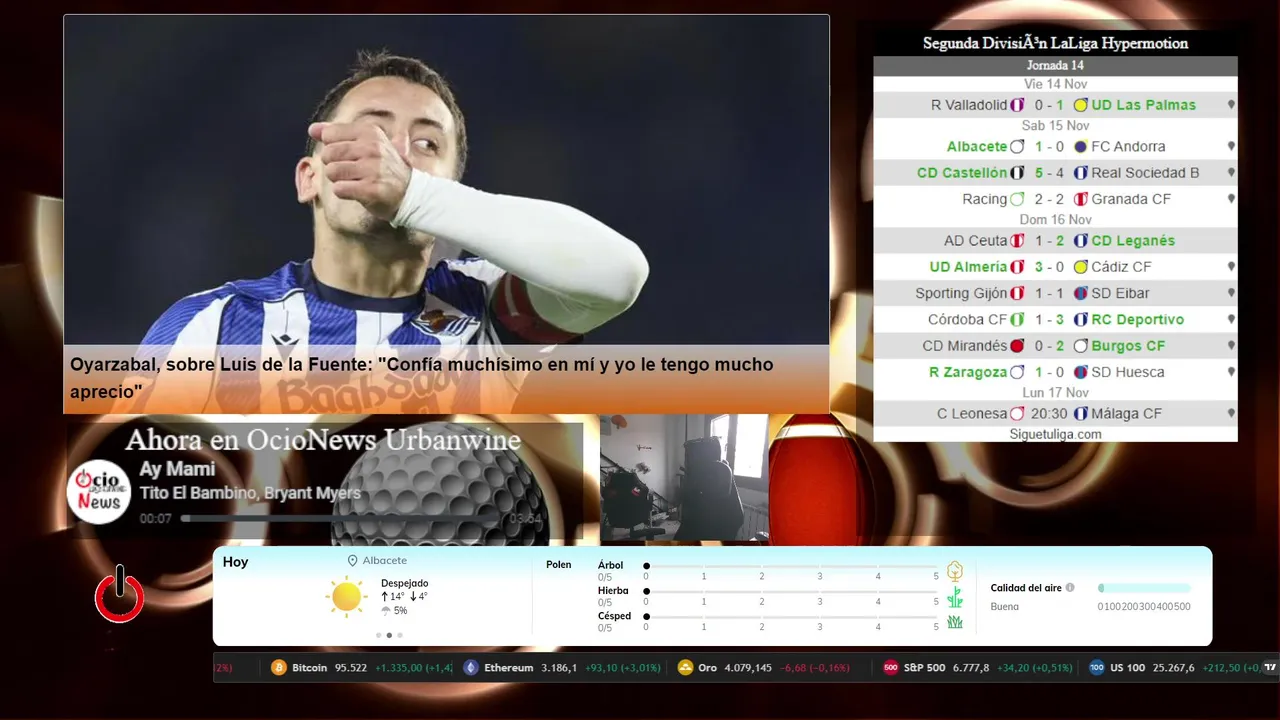Select the first weather carousel dot
The image size is (1280, 720).
[378, 635]
